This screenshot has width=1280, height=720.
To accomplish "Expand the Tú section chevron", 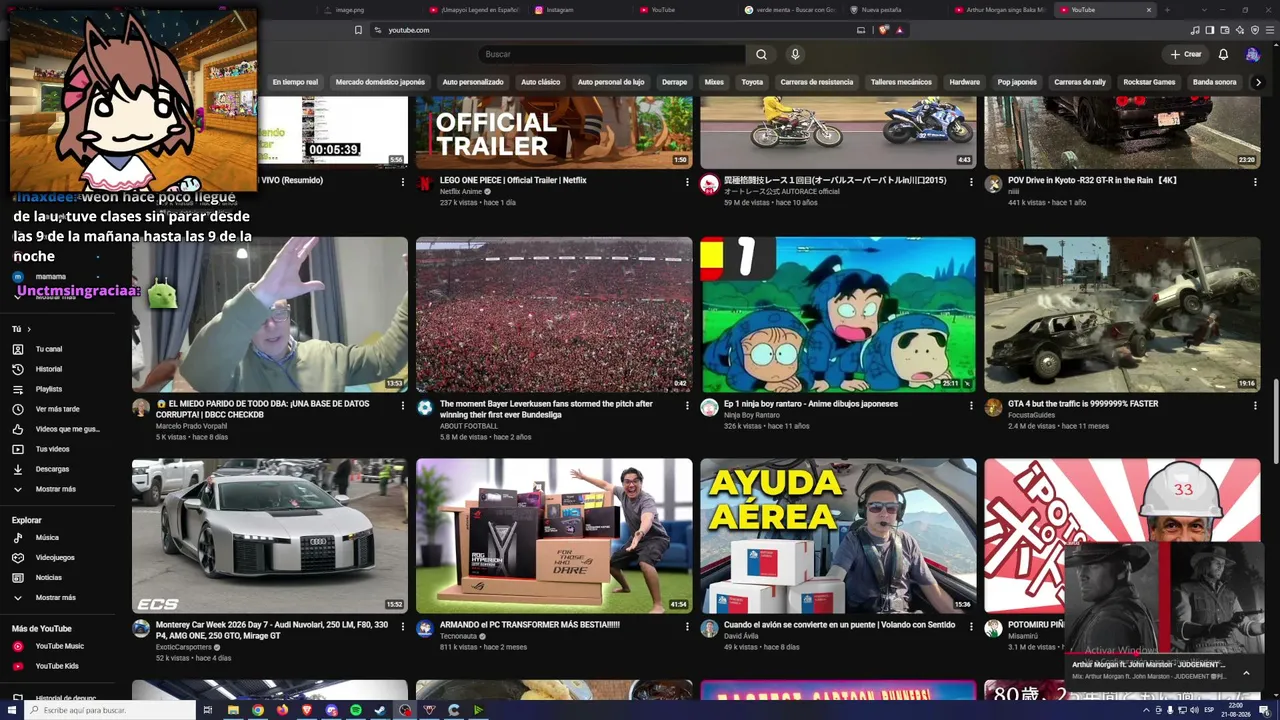I will (x=29, y=329).
